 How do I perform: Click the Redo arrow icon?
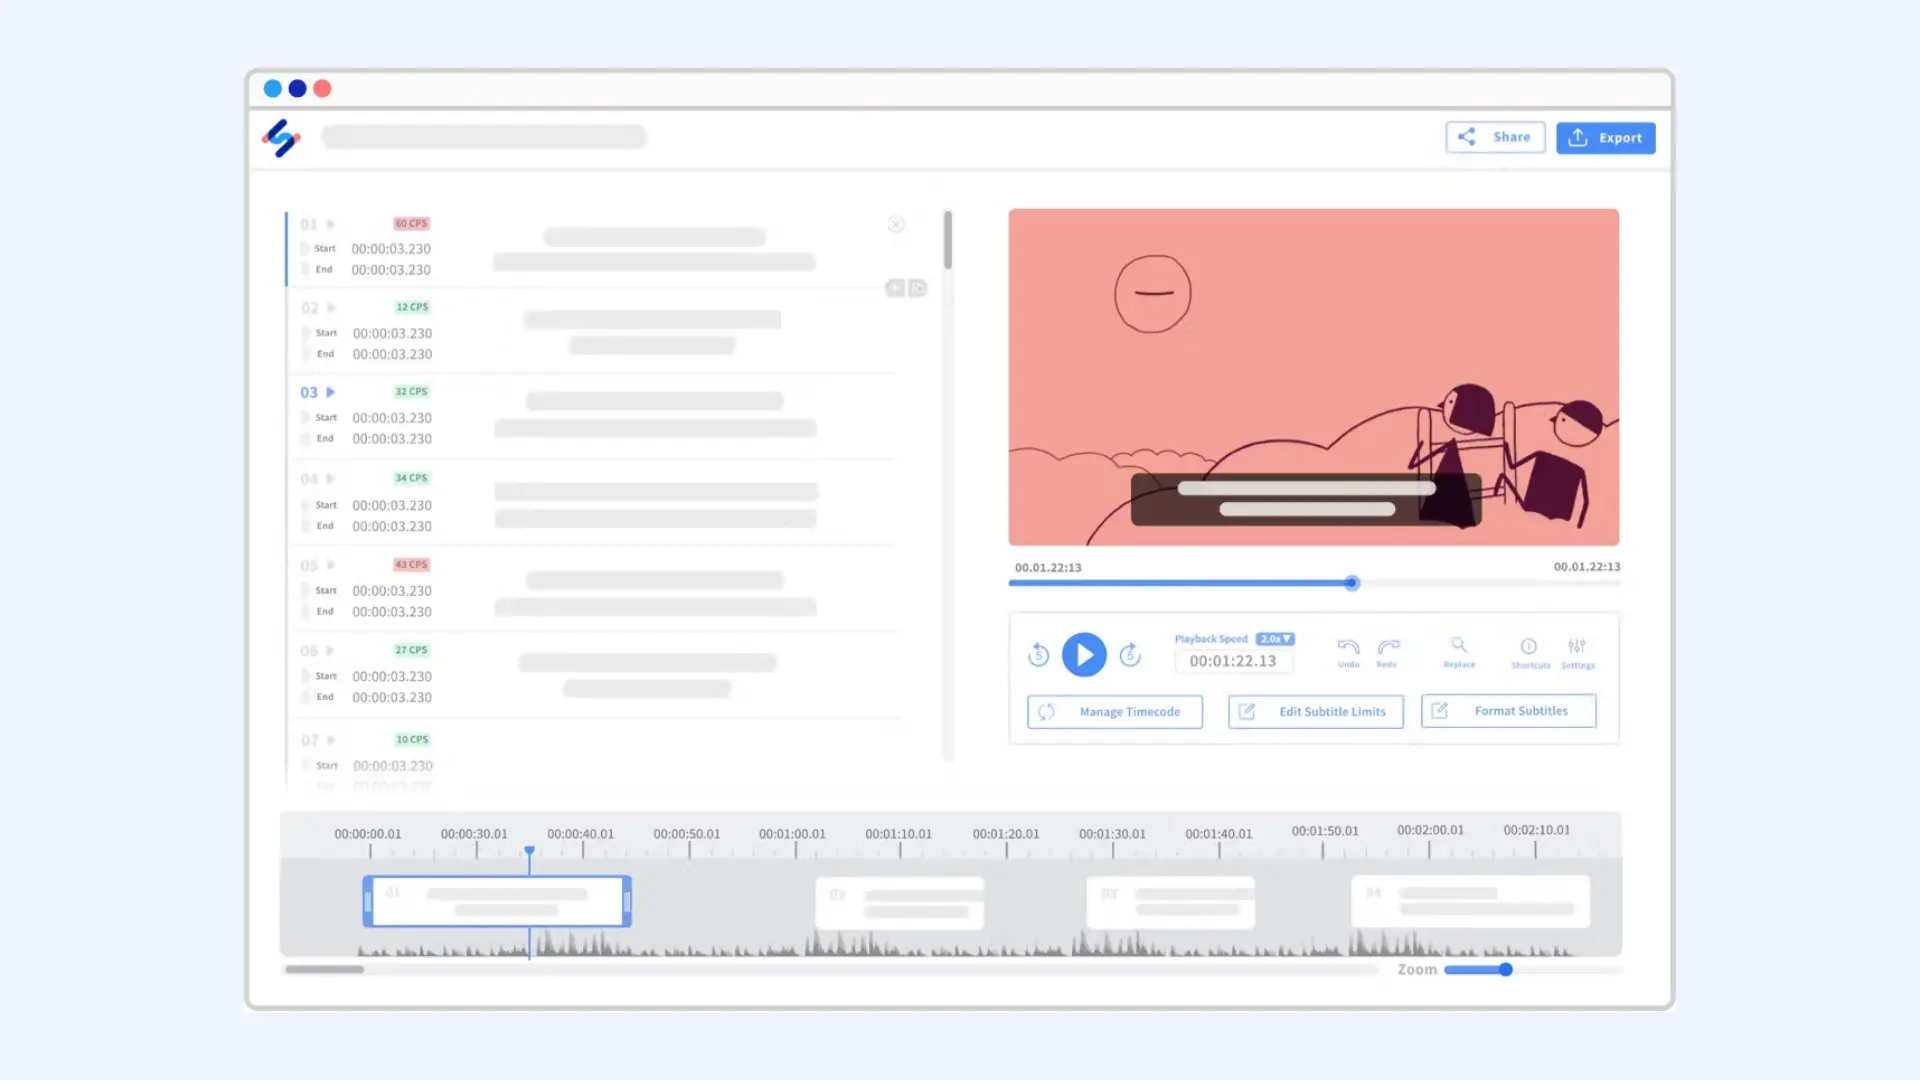1388,647
